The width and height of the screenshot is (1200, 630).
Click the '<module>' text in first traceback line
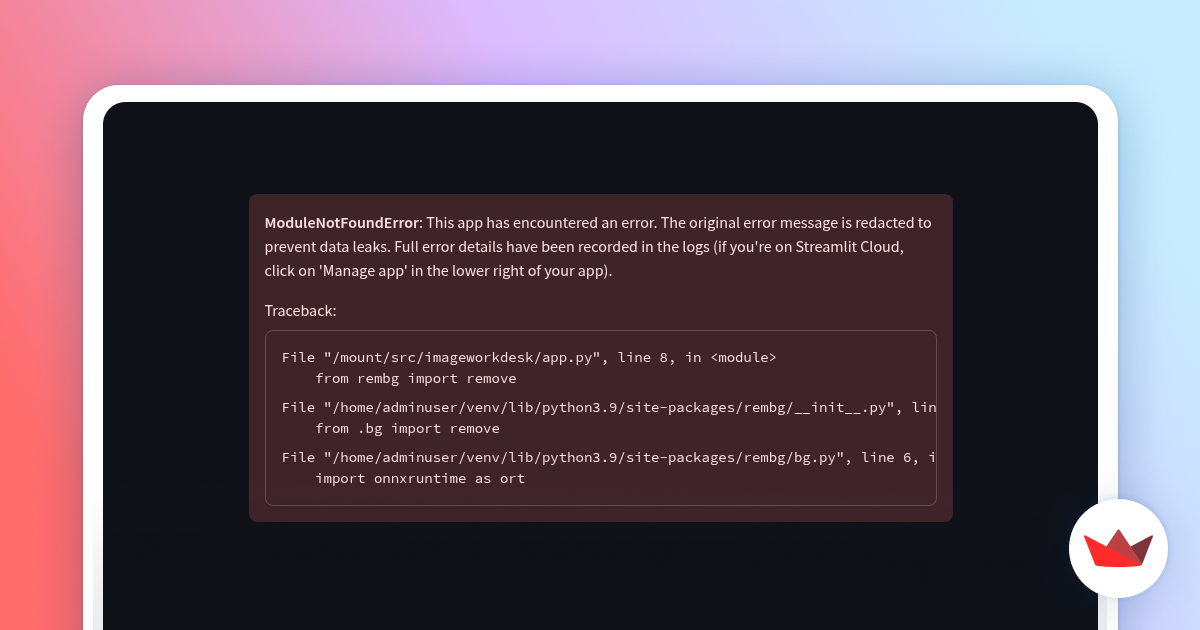(743, 357)
